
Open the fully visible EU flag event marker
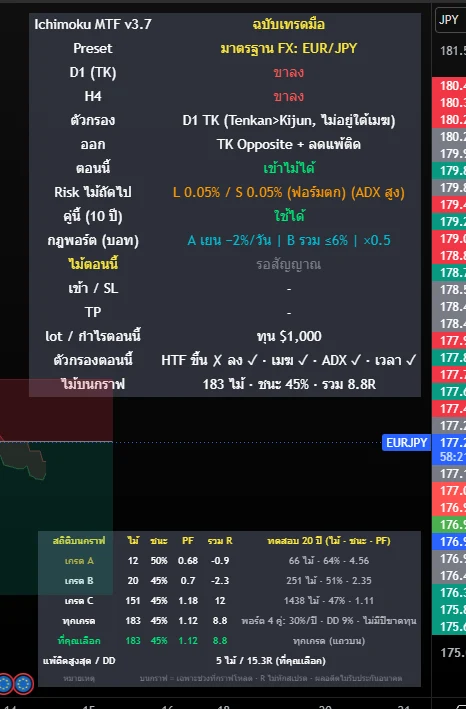pyautogui.click(x=23, y=684)
